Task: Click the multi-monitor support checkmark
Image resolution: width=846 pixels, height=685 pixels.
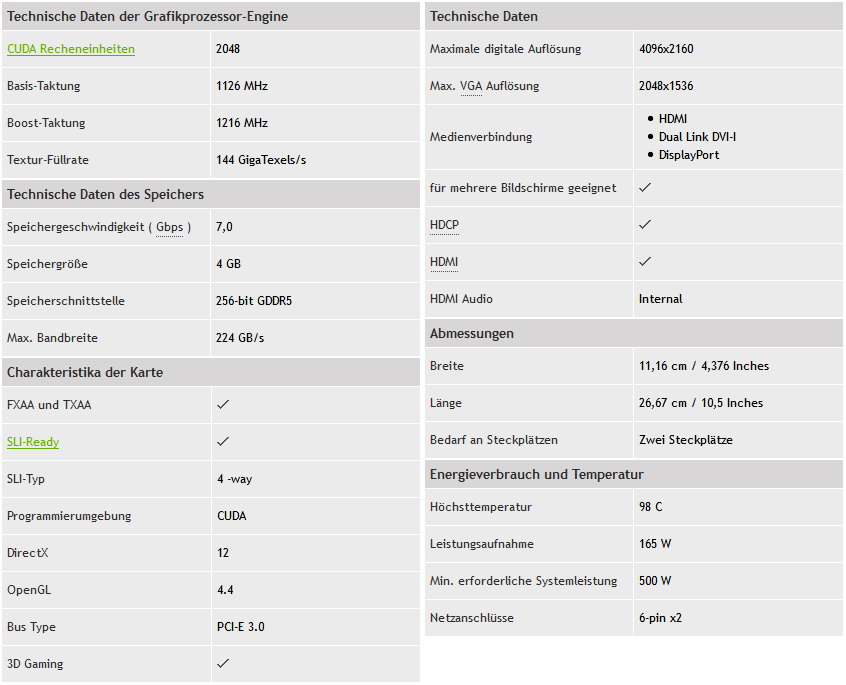Action: click(645, 188)
